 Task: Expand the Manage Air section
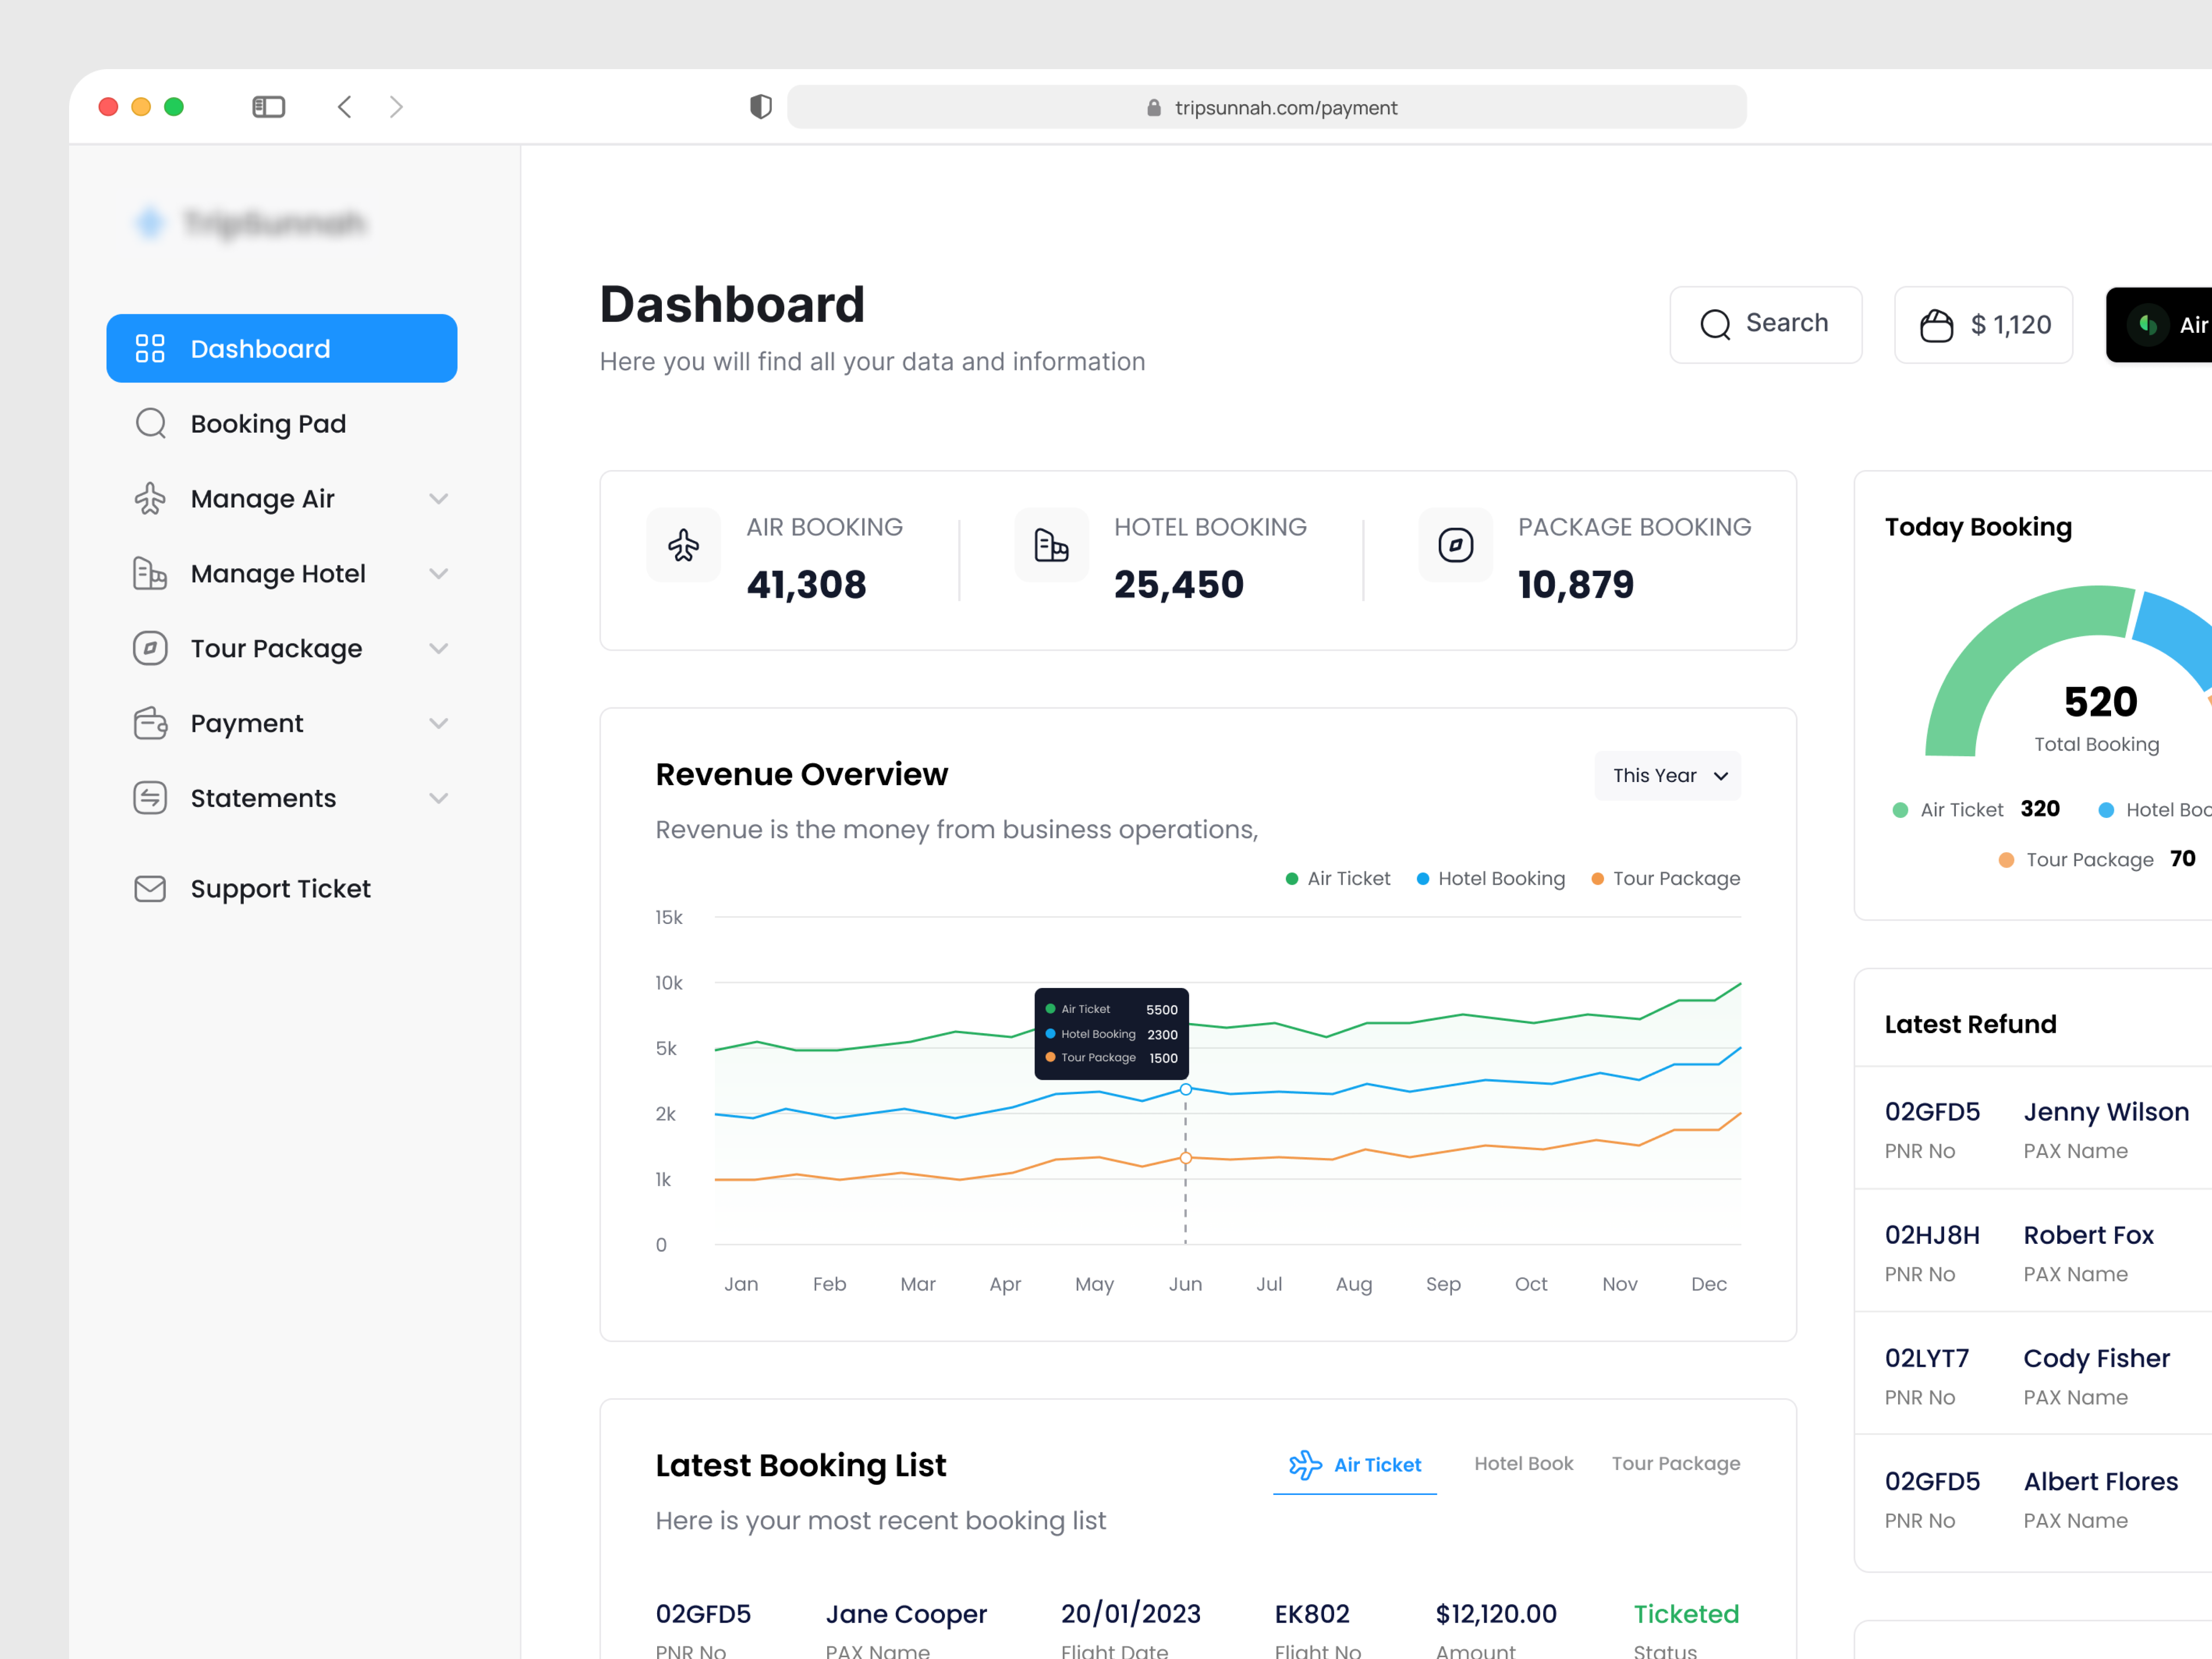click(x=438, y=498)
